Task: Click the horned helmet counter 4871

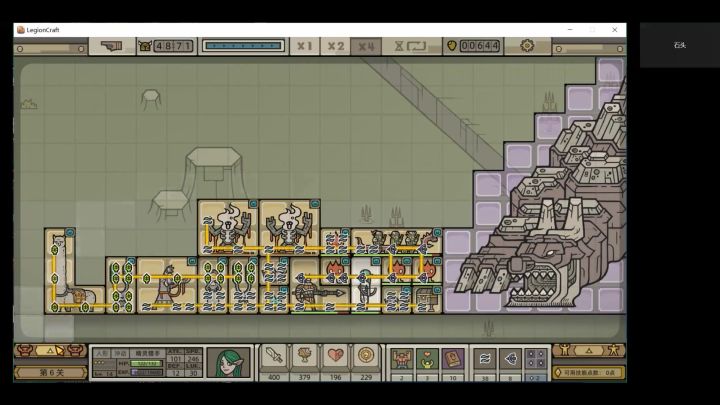Action: 166,46
